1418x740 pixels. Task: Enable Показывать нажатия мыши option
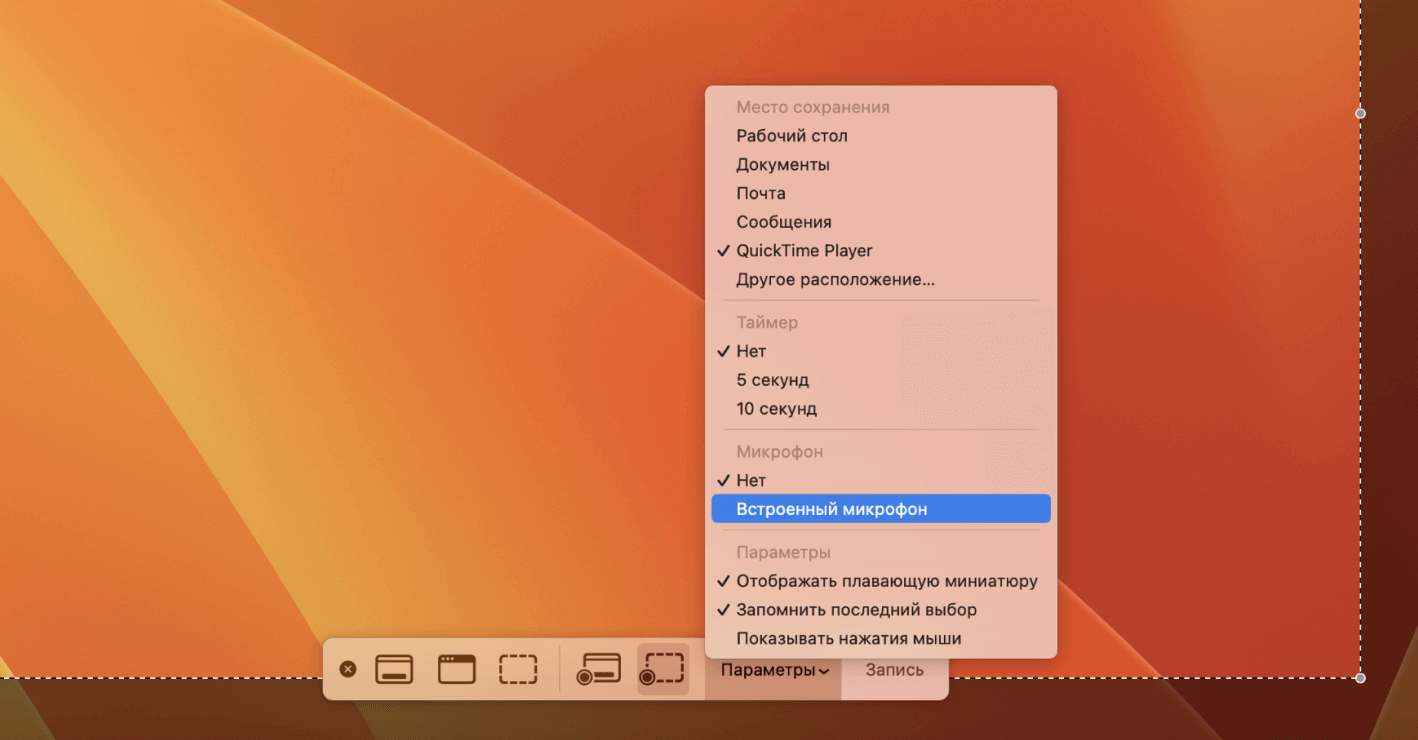(x=848, y=639)
